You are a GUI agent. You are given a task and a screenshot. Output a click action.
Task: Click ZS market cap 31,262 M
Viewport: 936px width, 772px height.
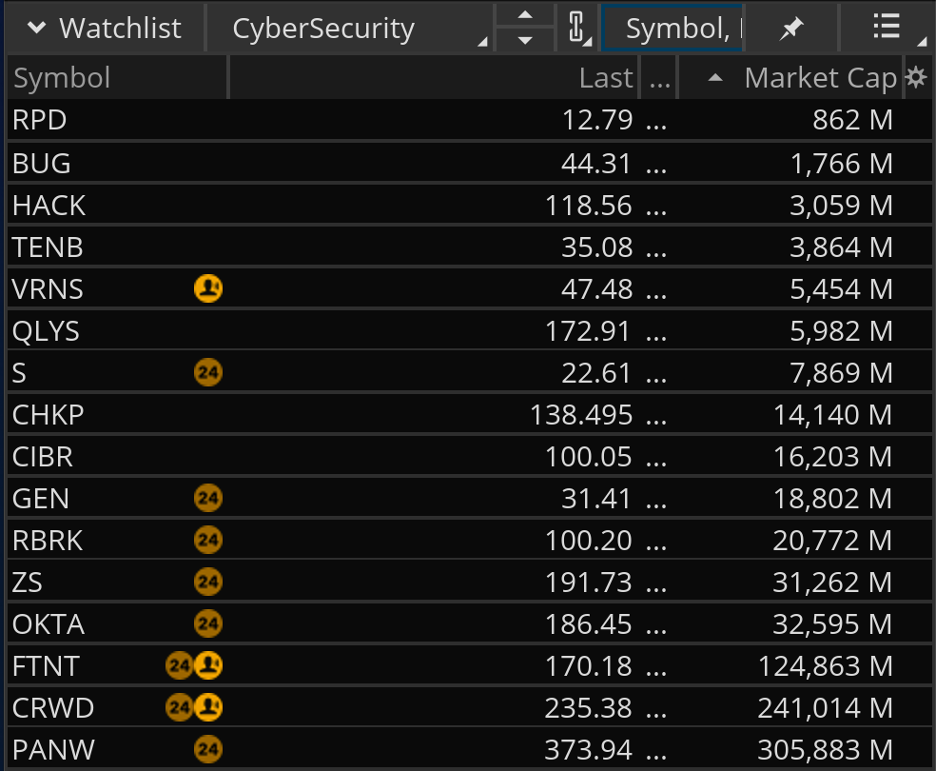click(833, 582)
